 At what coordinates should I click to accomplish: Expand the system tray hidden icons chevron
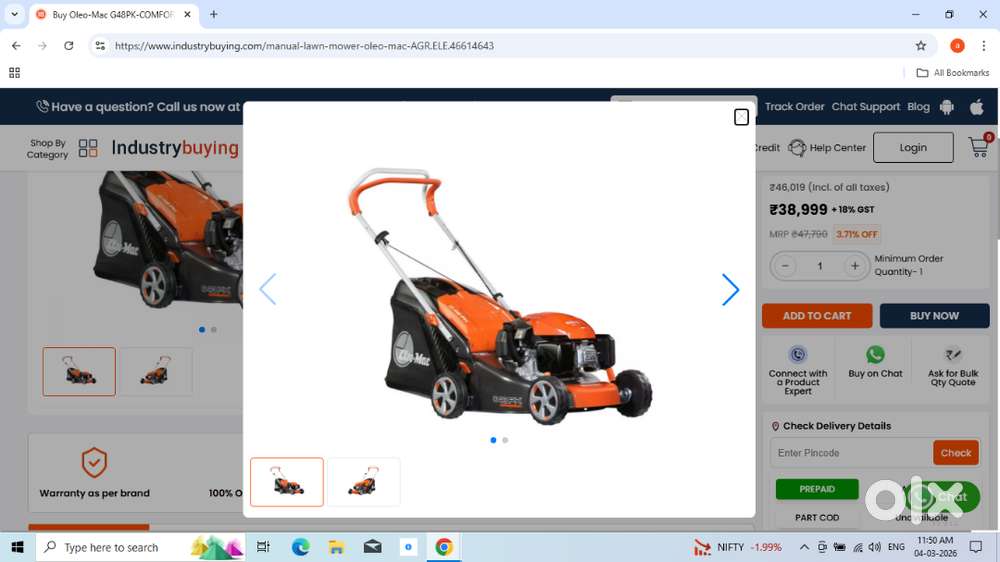coord(803,548)
